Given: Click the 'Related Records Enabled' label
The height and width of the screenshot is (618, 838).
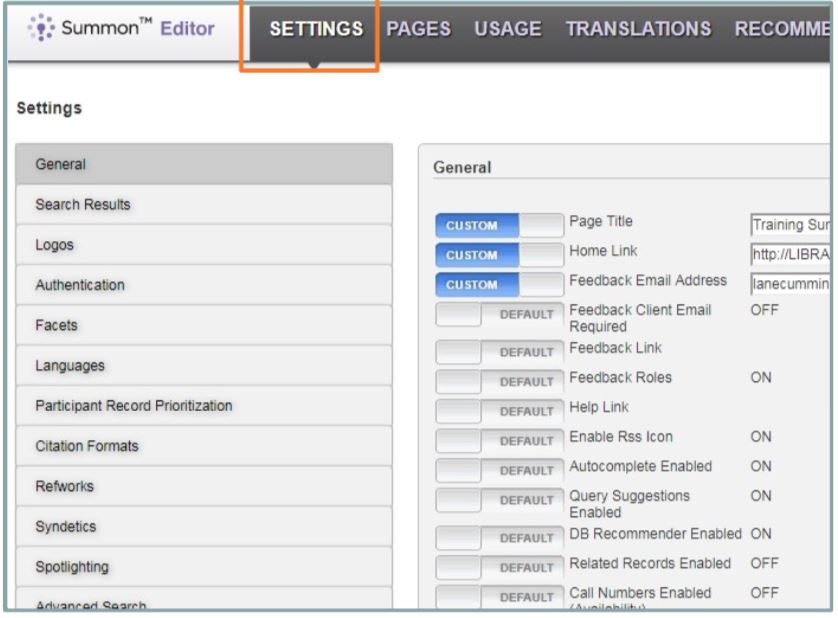Looking at the screenshot, I should pyautogui.click(x=650, y=563).
